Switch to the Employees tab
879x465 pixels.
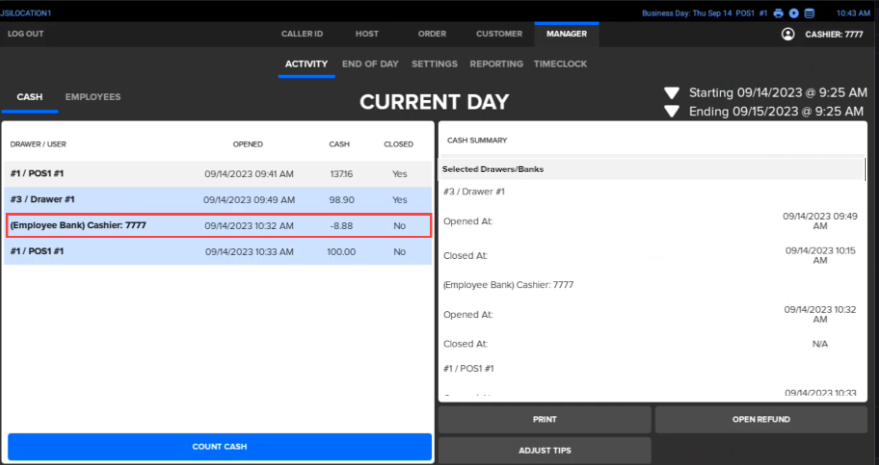pyautogui.click(x=93, y=97)
